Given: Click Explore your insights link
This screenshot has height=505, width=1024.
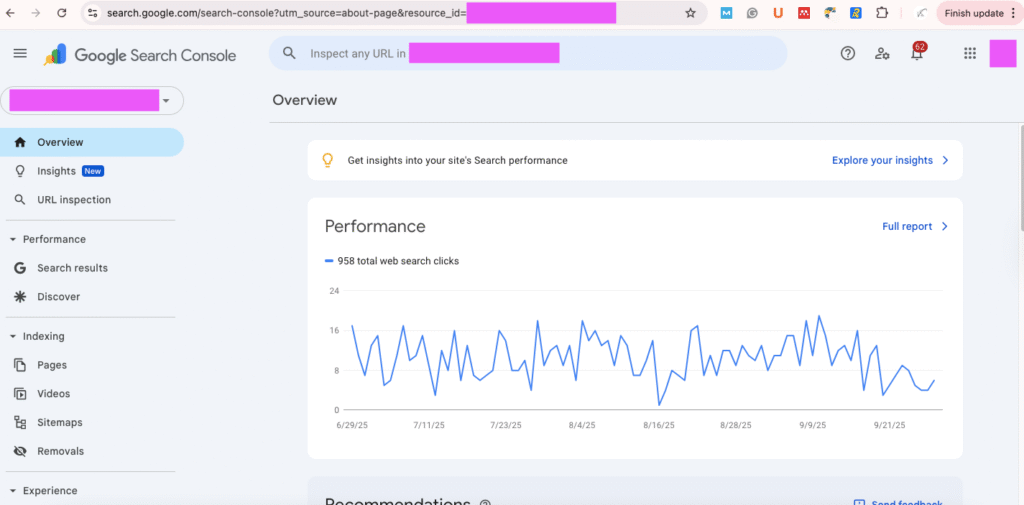Looking at the screenshot, I should [889, 160].
